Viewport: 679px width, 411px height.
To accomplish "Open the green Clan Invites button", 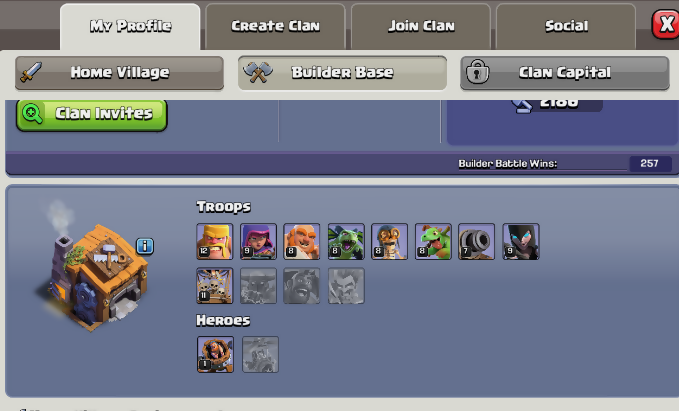I will (91, 114).
